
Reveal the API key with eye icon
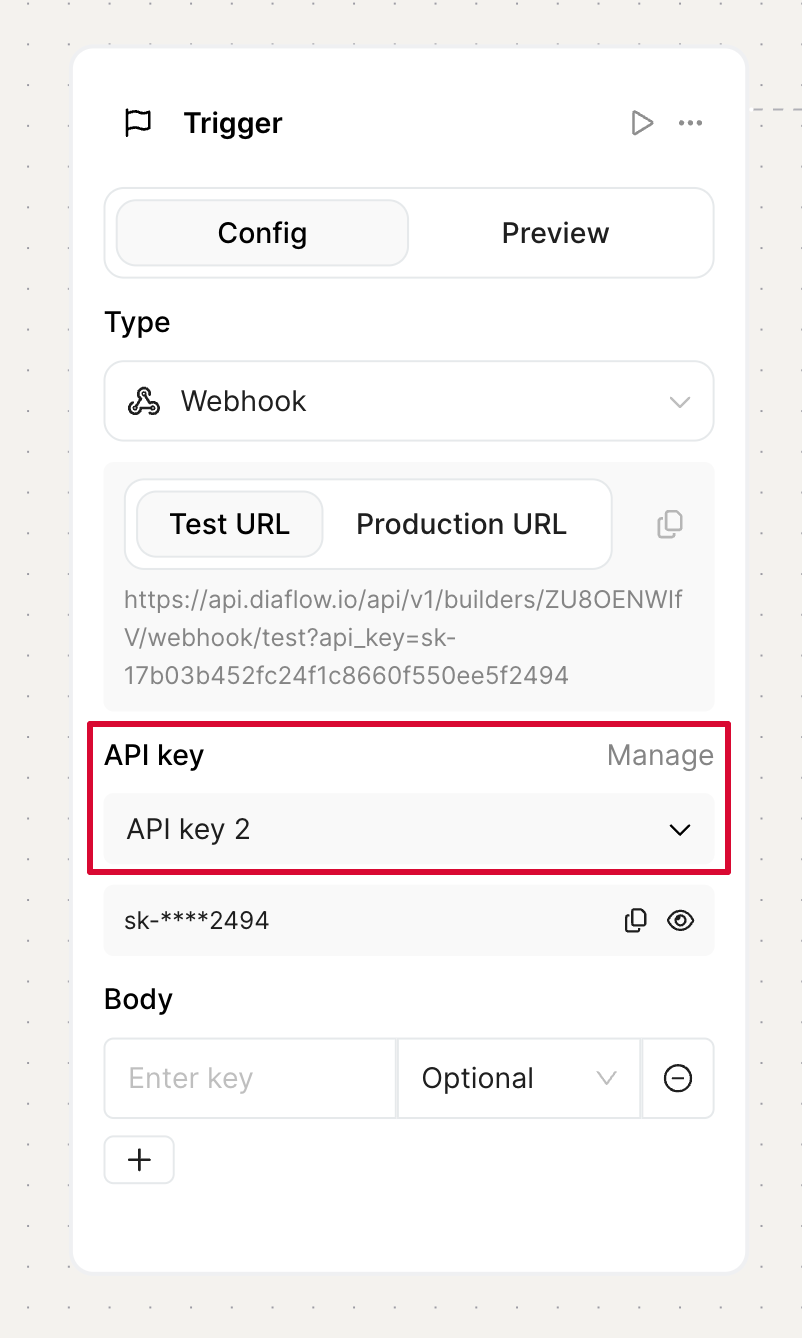coord(680,920)
